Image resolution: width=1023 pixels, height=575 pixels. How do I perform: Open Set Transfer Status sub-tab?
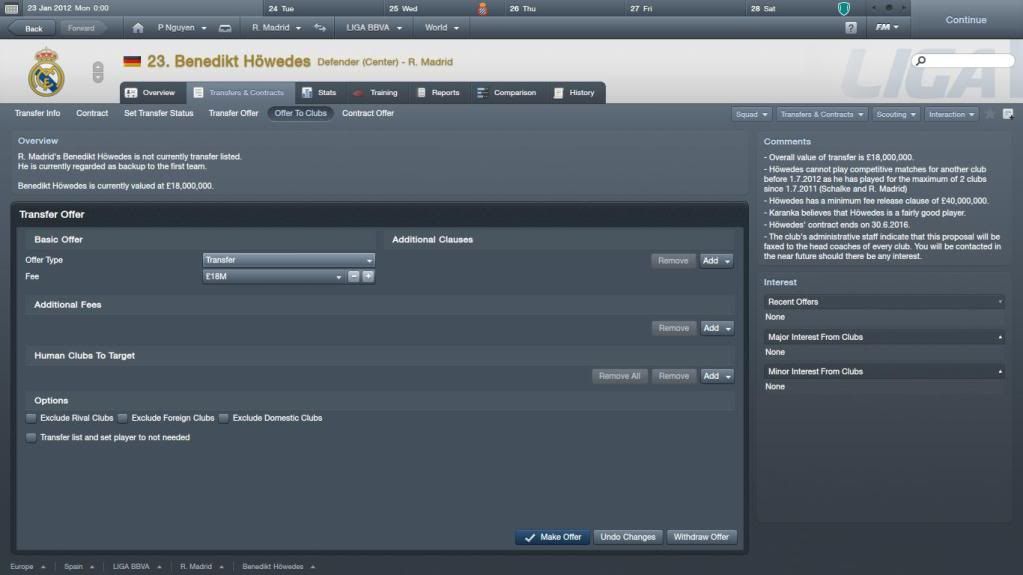159,114
